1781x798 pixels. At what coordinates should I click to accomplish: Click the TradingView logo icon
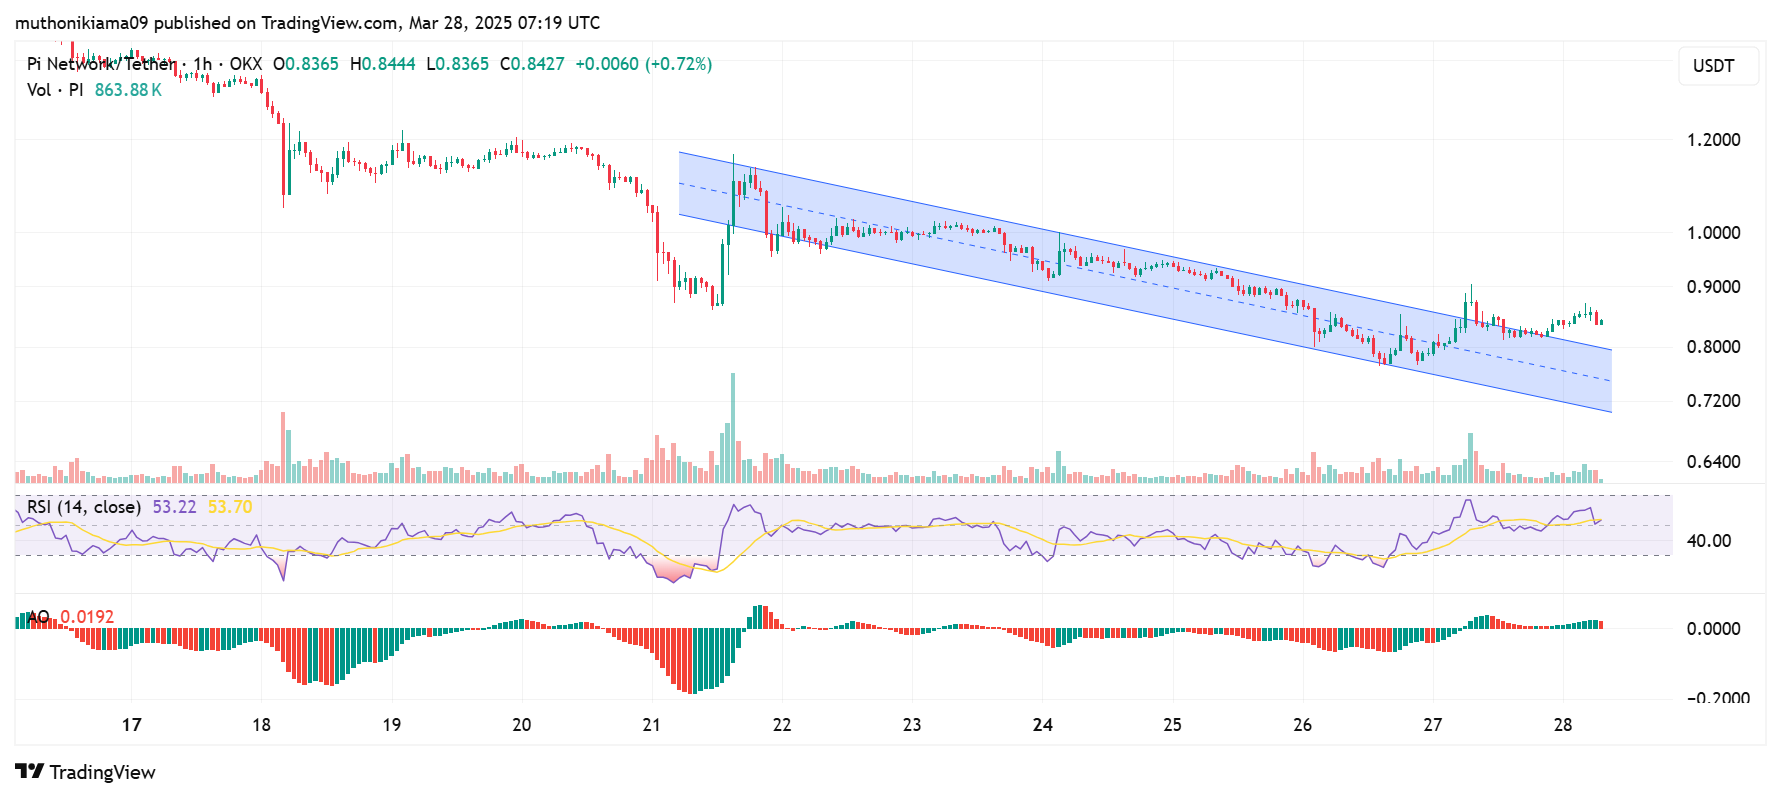(30, 771)
